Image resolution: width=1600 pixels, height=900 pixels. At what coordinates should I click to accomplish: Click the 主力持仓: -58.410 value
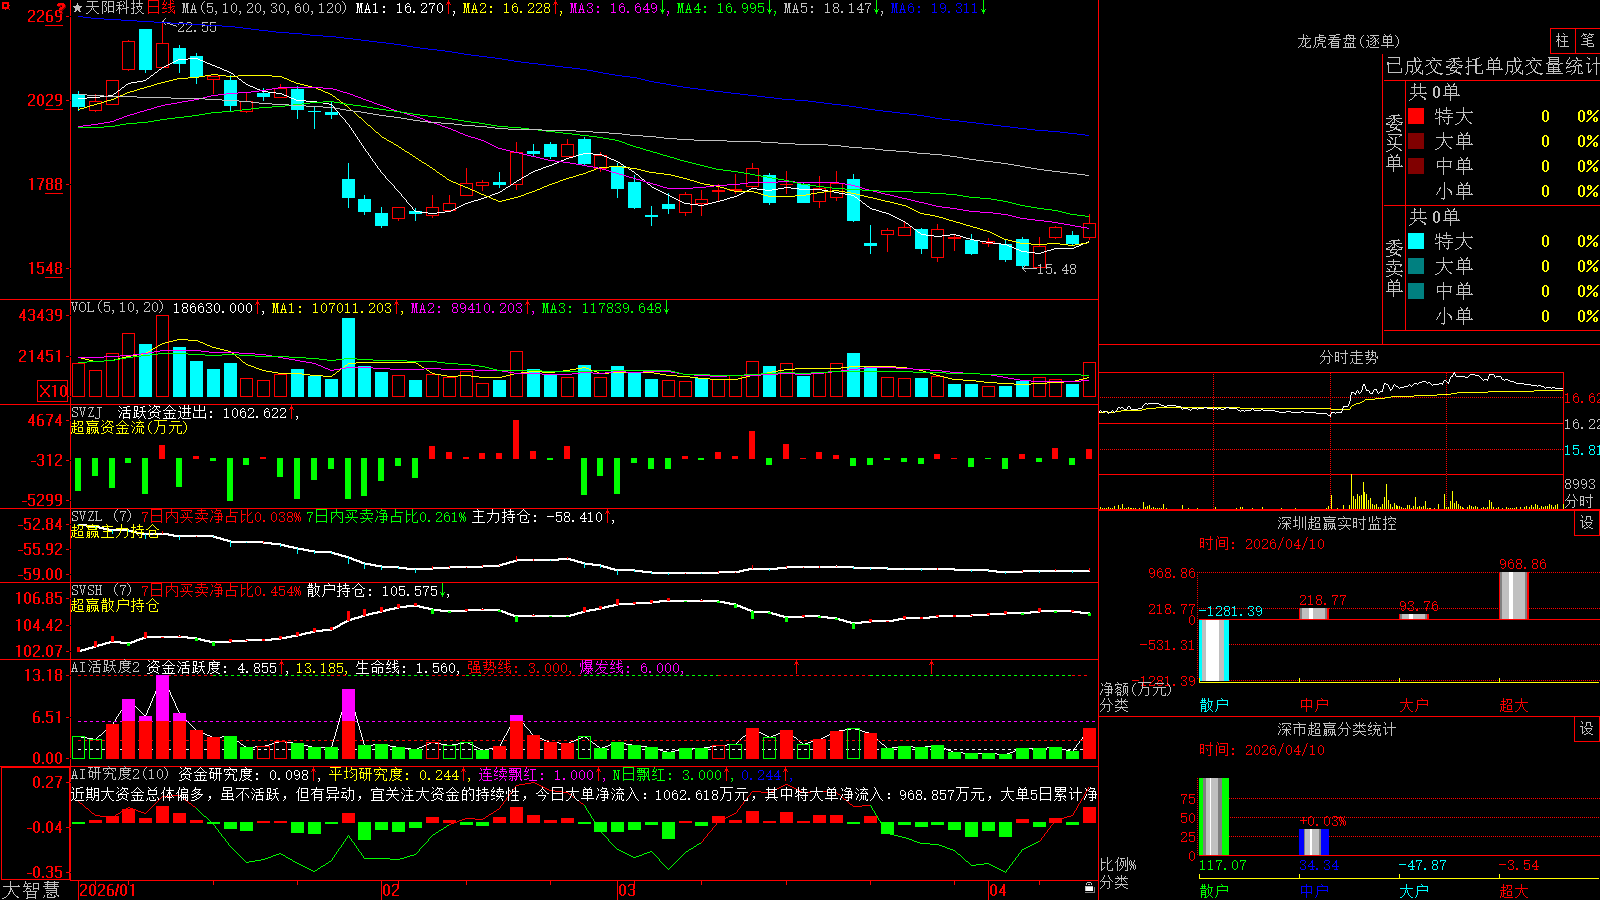pos(541,517)
